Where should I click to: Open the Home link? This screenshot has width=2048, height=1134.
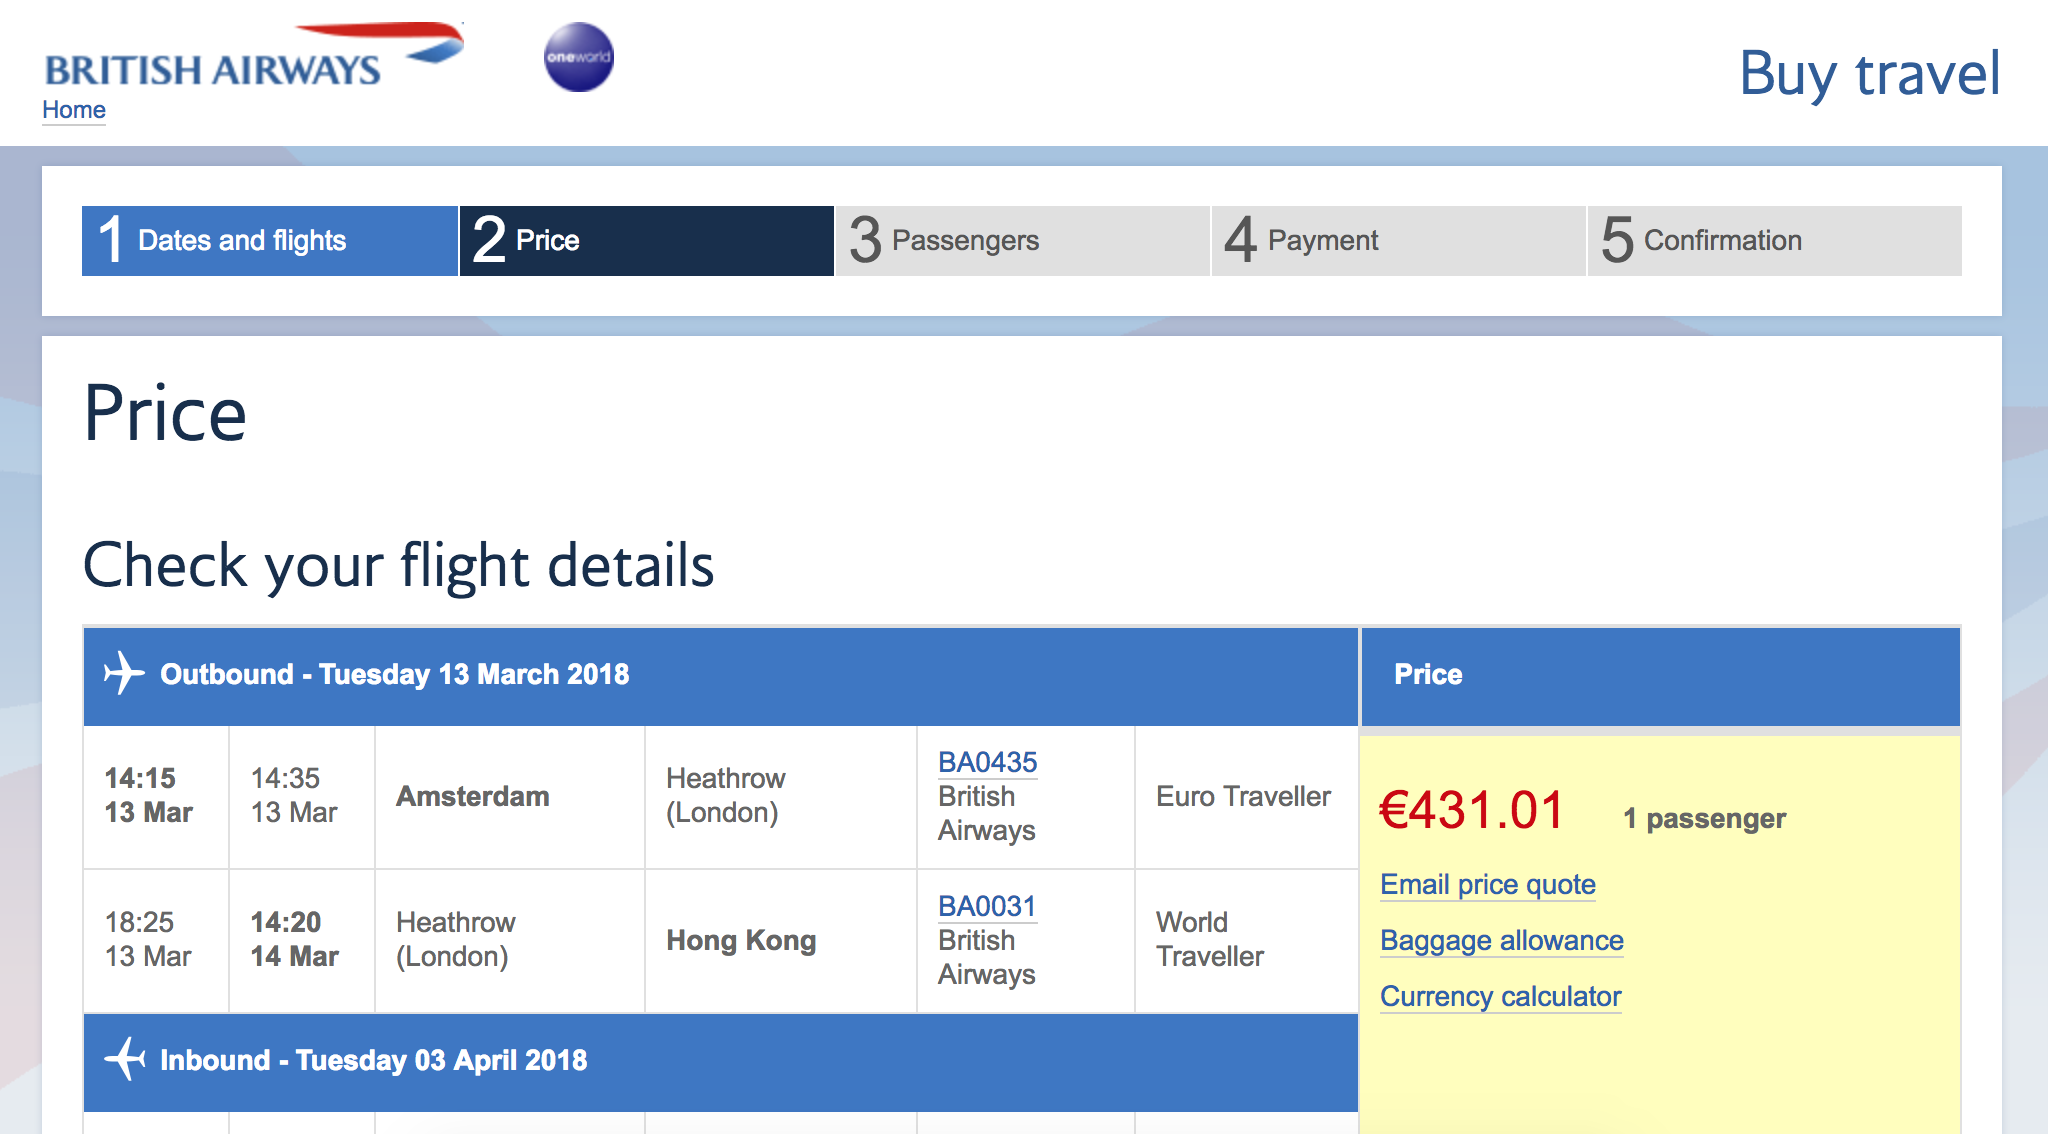[74, 110]
